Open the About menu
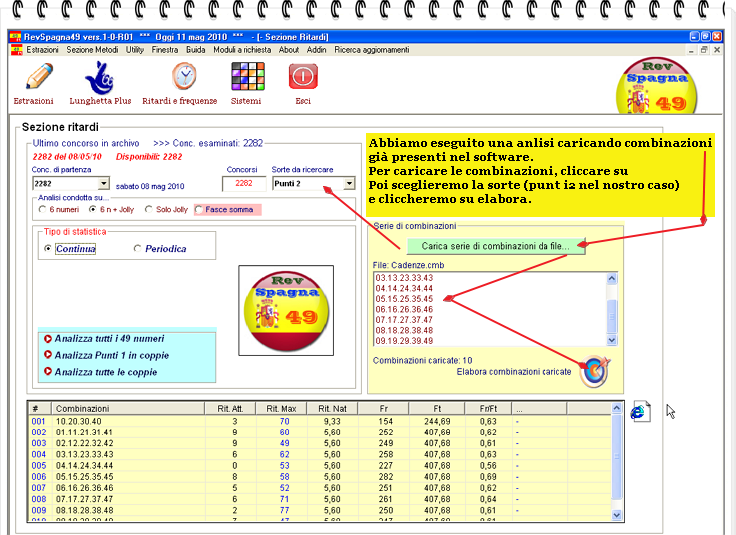Image resolution: width=736 pixels, height=535 pixels. click(289, 50)
